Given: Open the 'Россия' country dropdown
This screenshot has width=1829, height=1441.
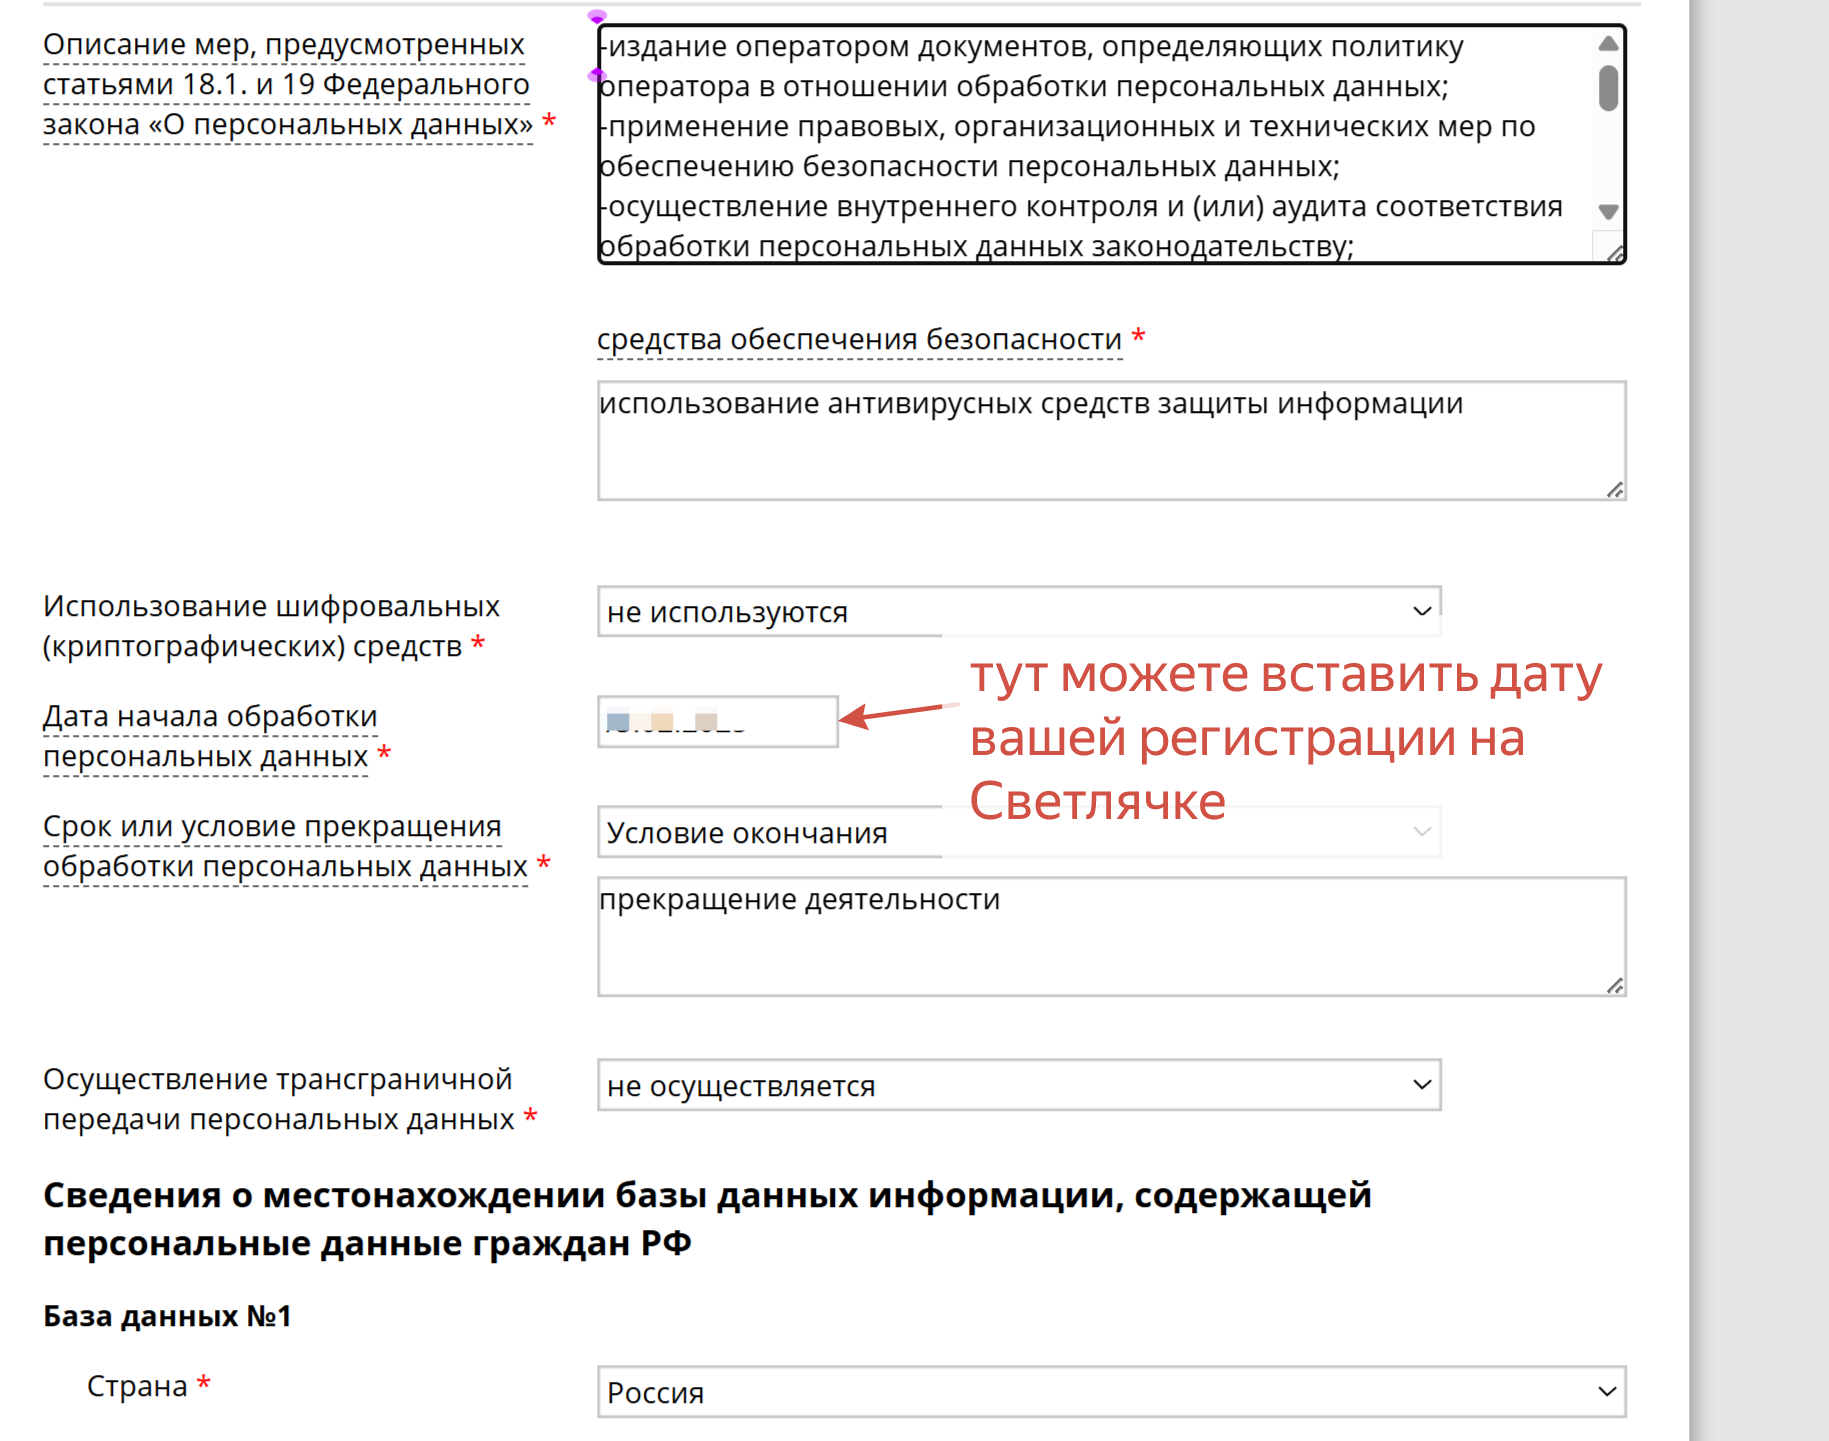Looking at the screenshot, I should [1110, 1392].
